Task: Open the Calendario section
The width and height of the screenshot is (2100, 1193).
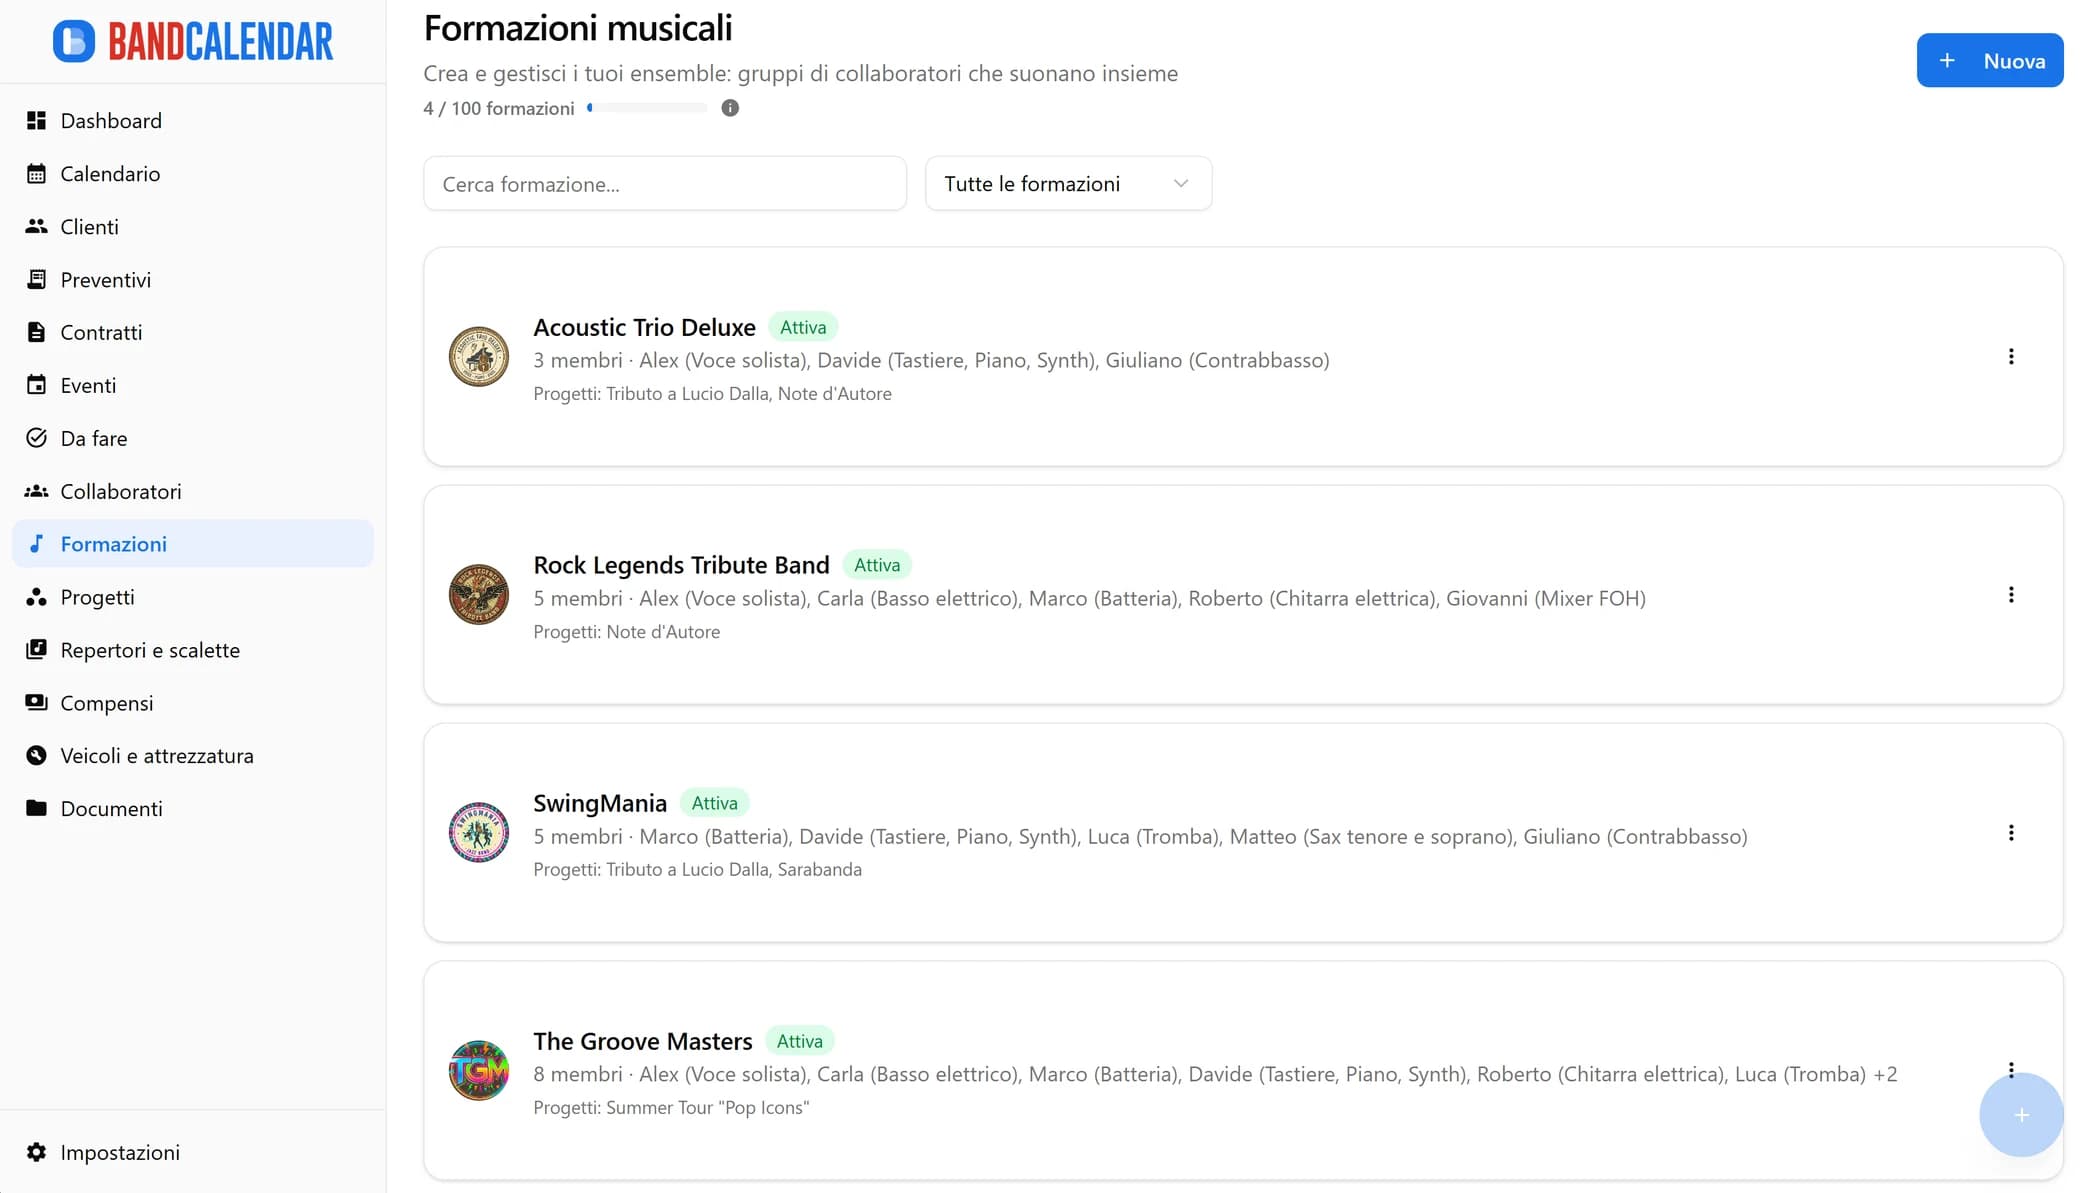Action: point(110,173)
